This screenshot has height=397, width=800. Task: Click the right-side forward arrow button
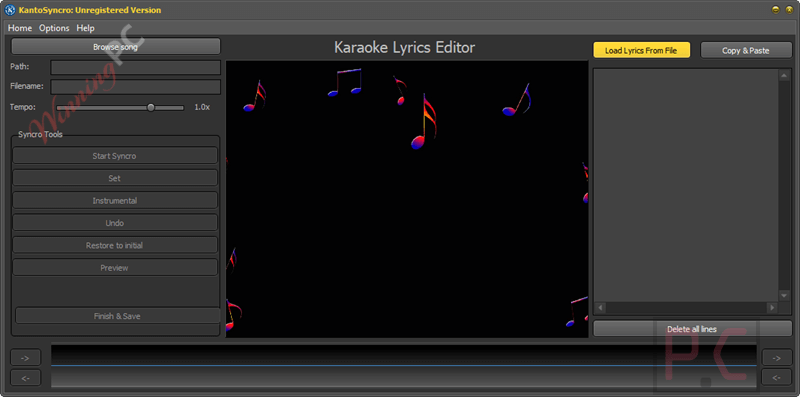coord(777,358)
